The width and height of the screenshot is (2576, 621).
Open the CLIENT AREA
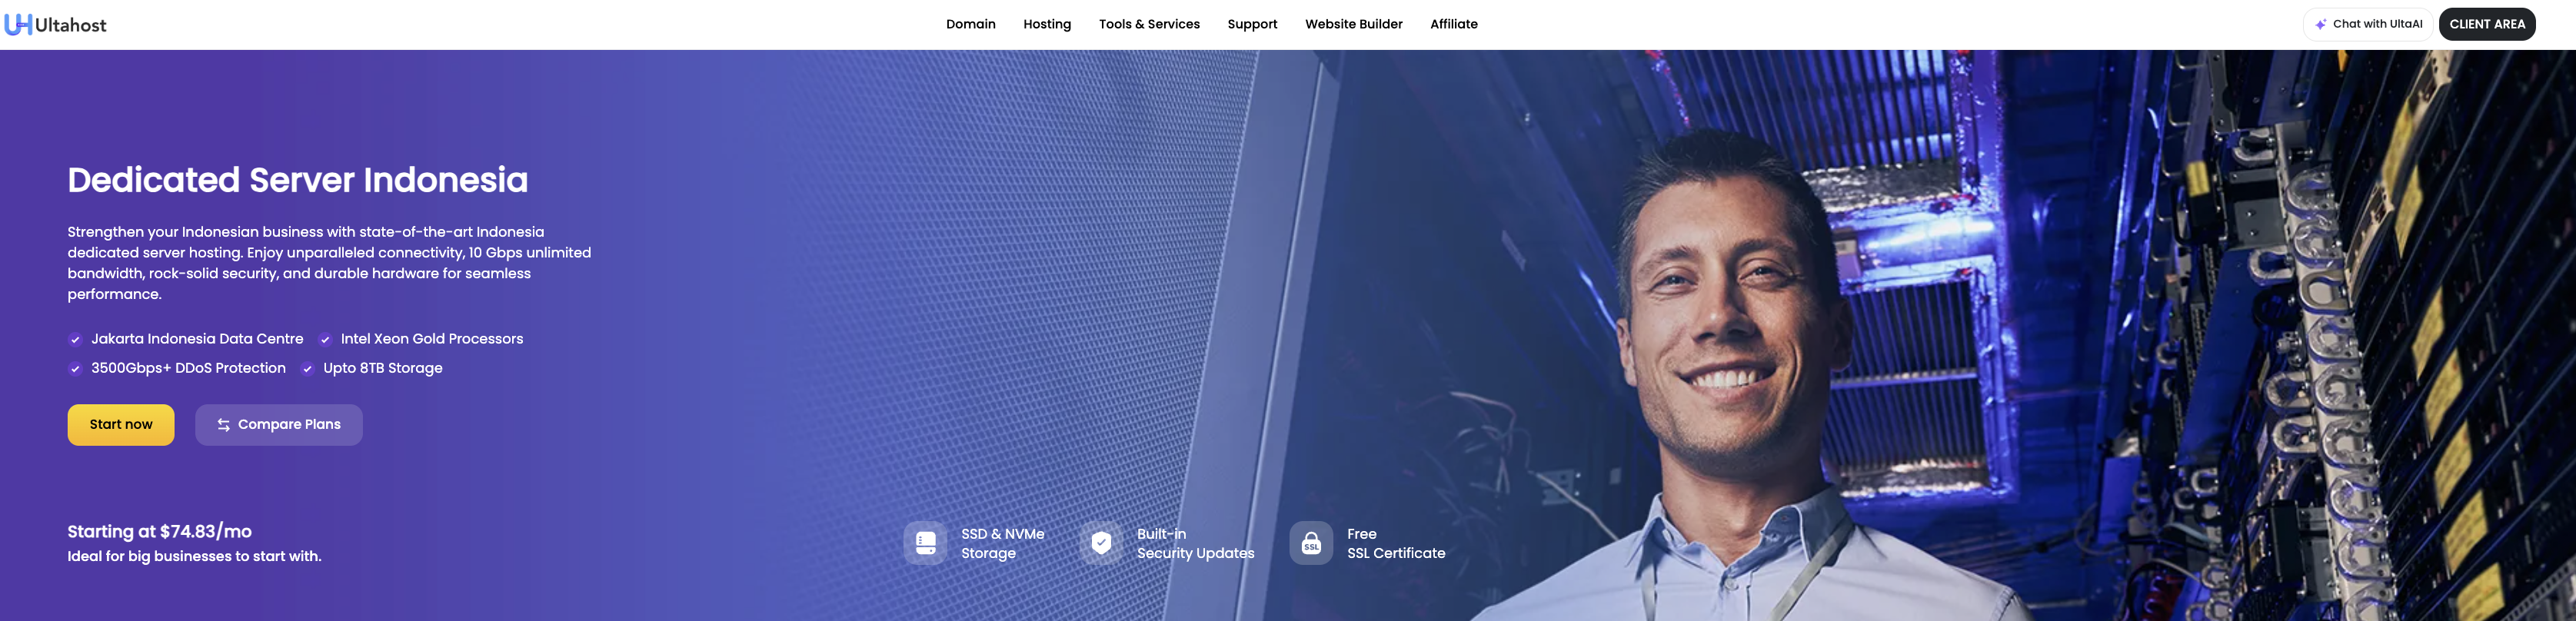[x=2486, y=24]
